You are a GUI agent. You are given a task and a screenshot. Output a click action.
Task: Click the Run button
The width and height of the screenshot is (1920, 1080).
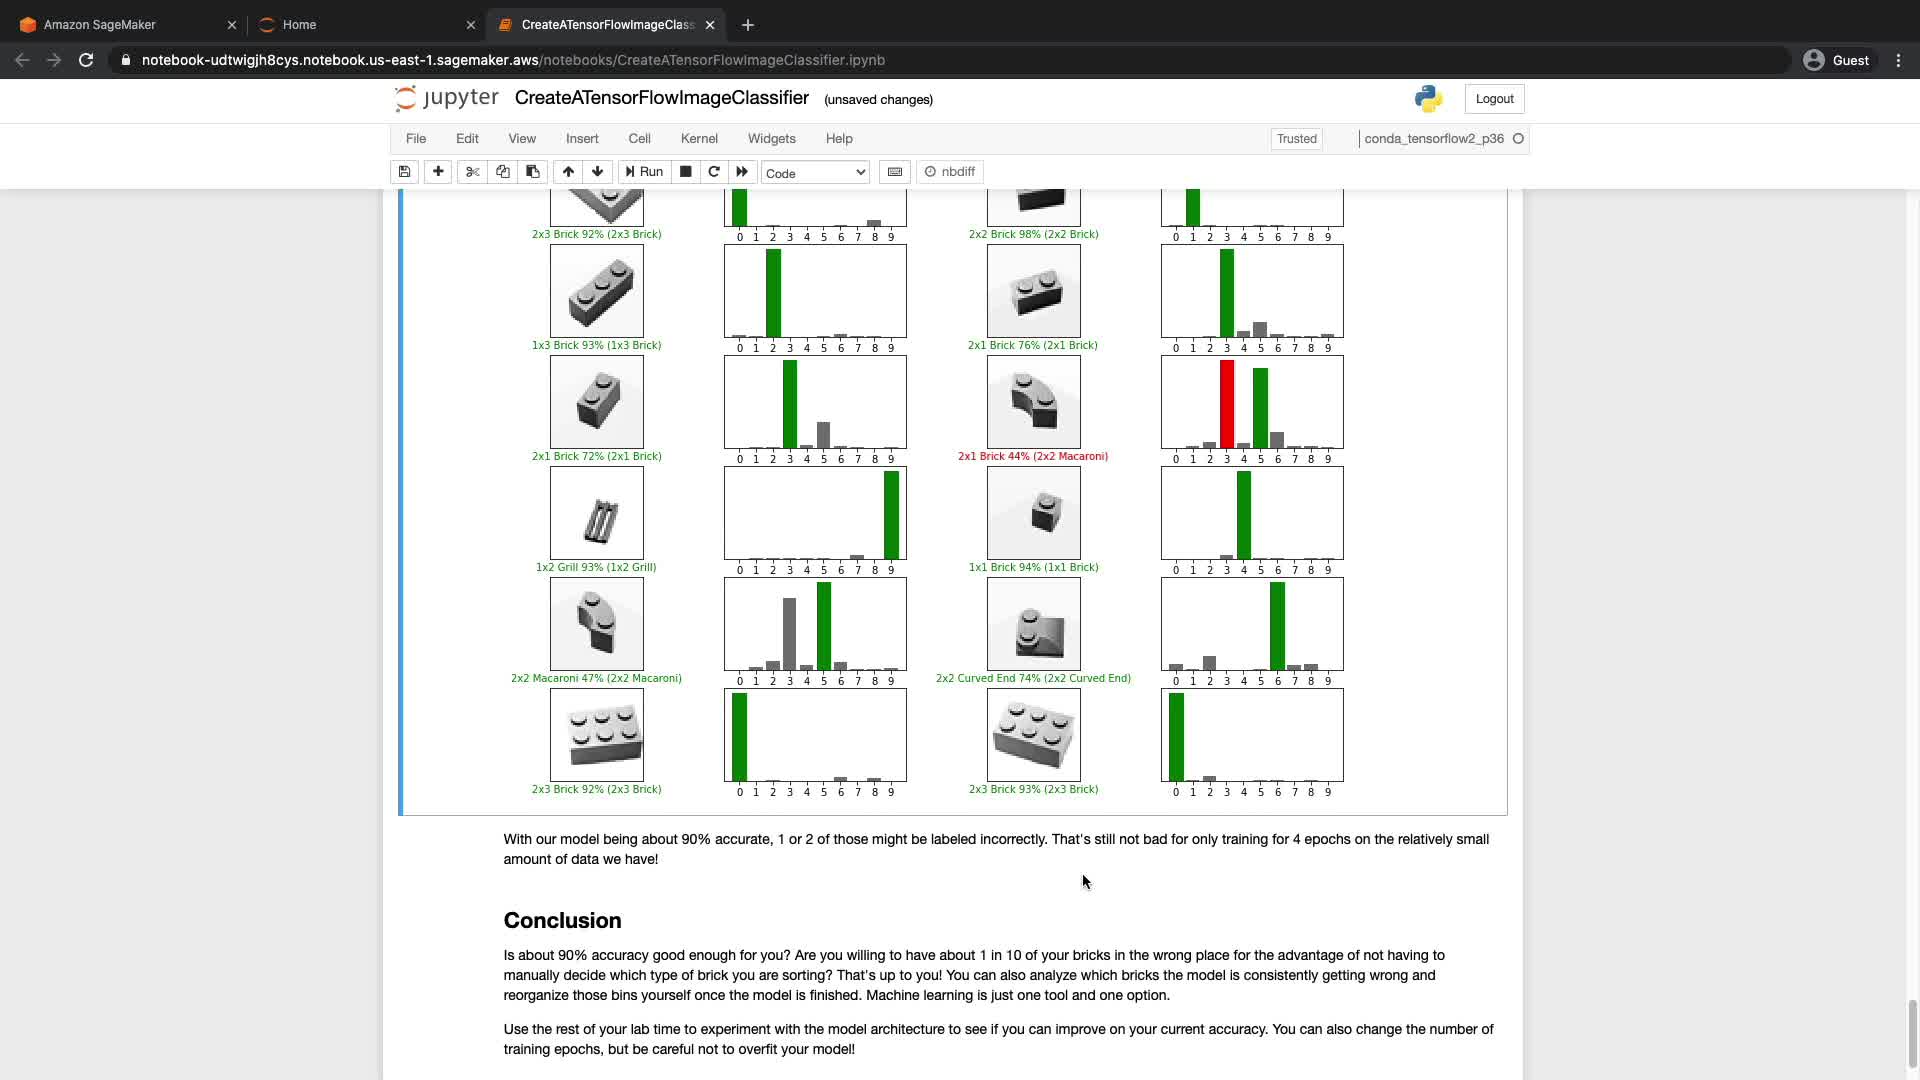click(x=644, y=172)
